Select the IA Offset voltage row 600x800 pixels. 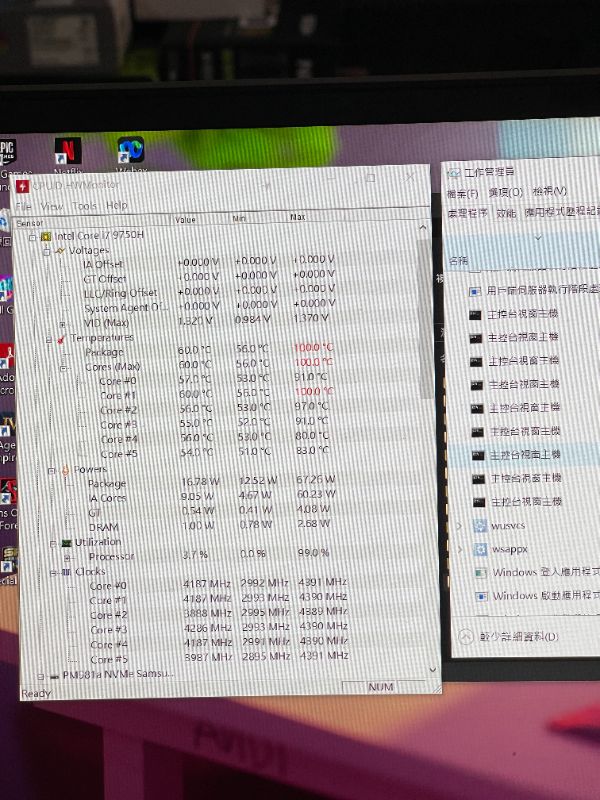point(208,263)
